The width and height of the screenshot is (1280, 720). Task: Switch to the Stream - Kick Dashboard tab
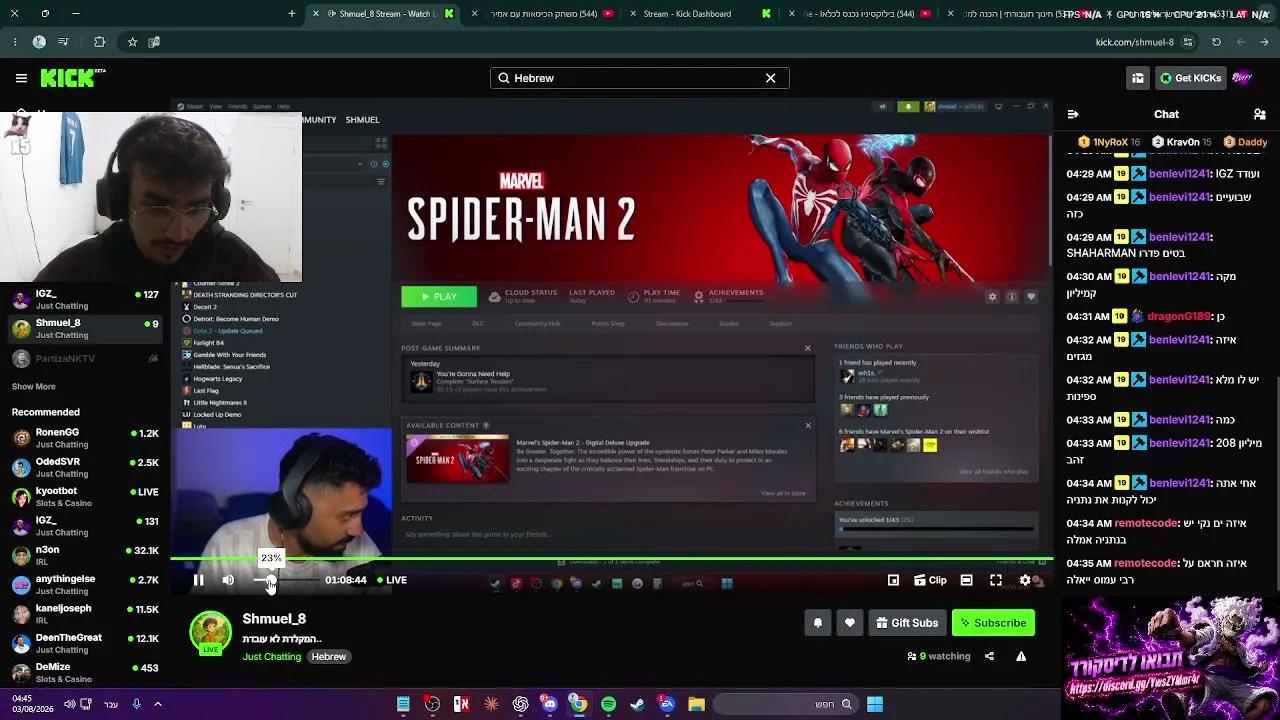click(x=698, y=14)
